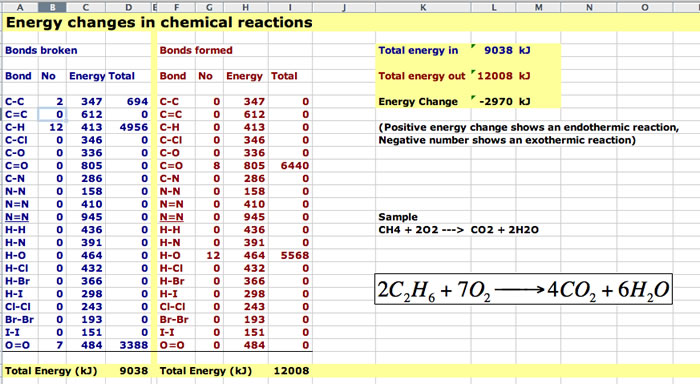Click the red Cl-Cl bond label

coord(172,307)
